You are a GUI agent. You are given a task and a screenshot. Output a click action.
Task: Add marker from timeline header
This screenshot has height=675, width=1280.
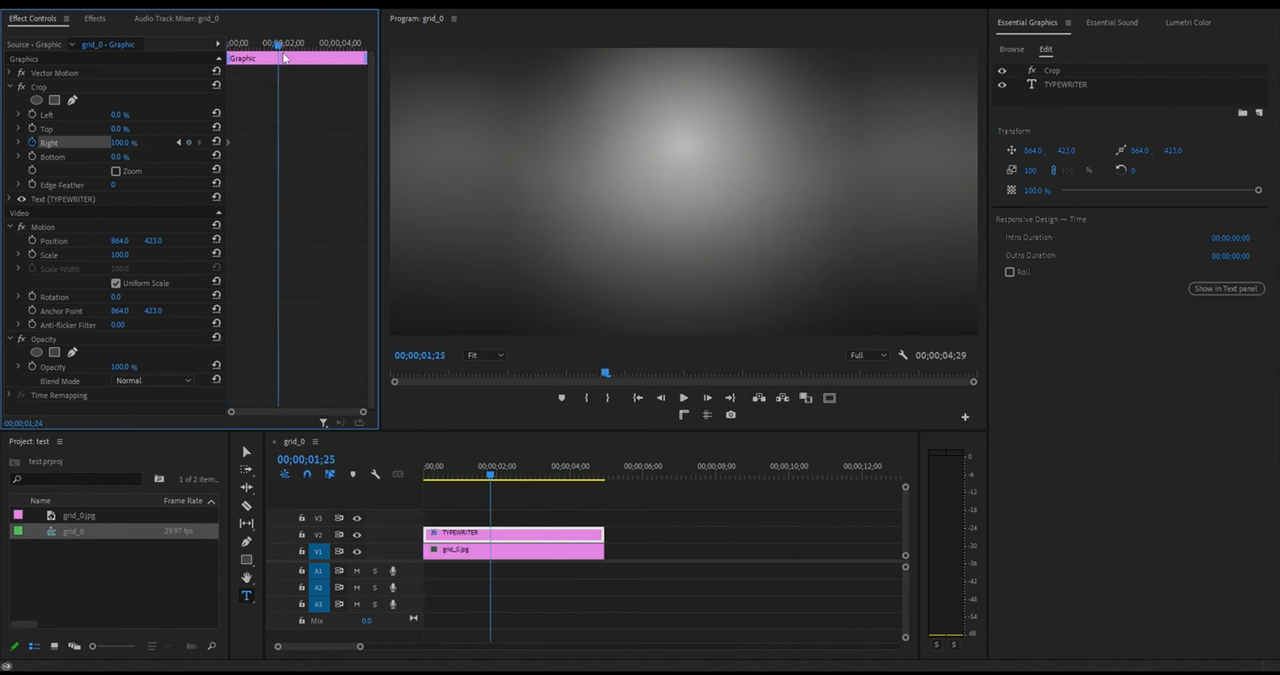pyautogui.click(x=352, y=474)
